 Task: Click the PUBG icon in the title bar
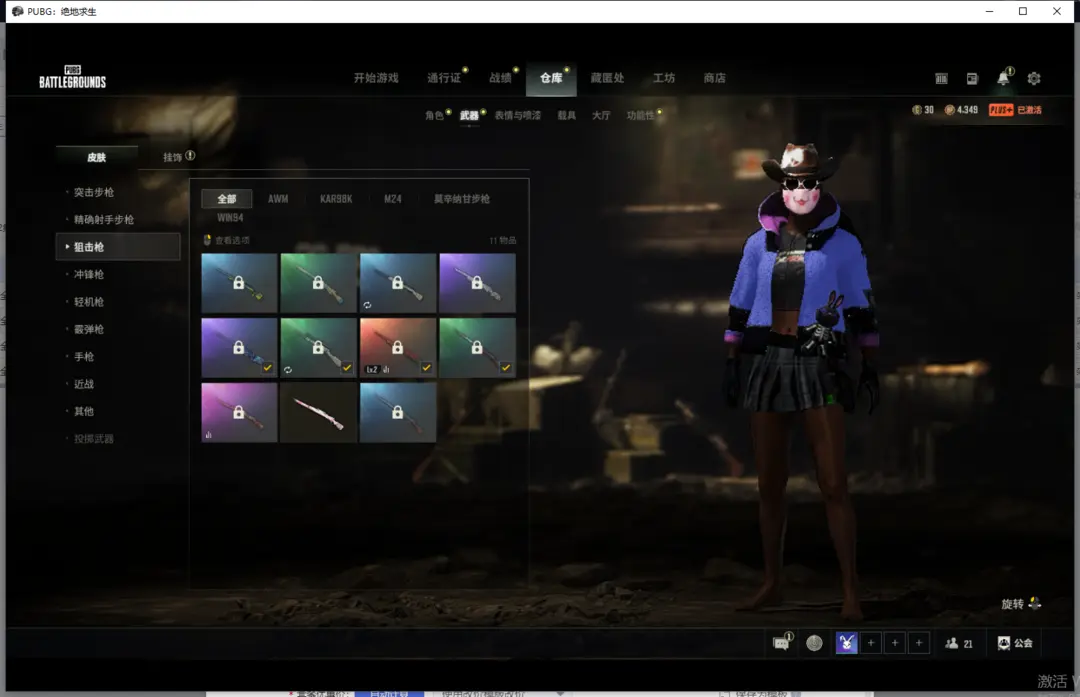17,11
